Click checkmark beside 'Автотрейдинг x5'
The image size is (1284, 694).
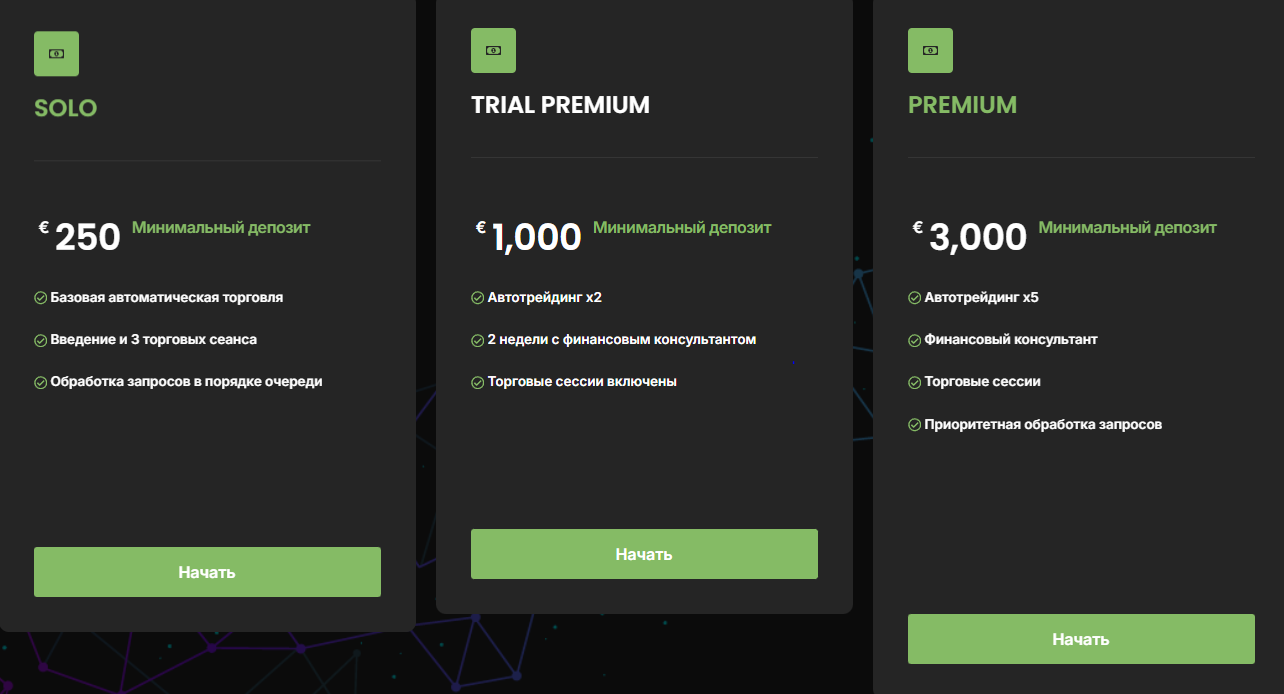[914, 297]
